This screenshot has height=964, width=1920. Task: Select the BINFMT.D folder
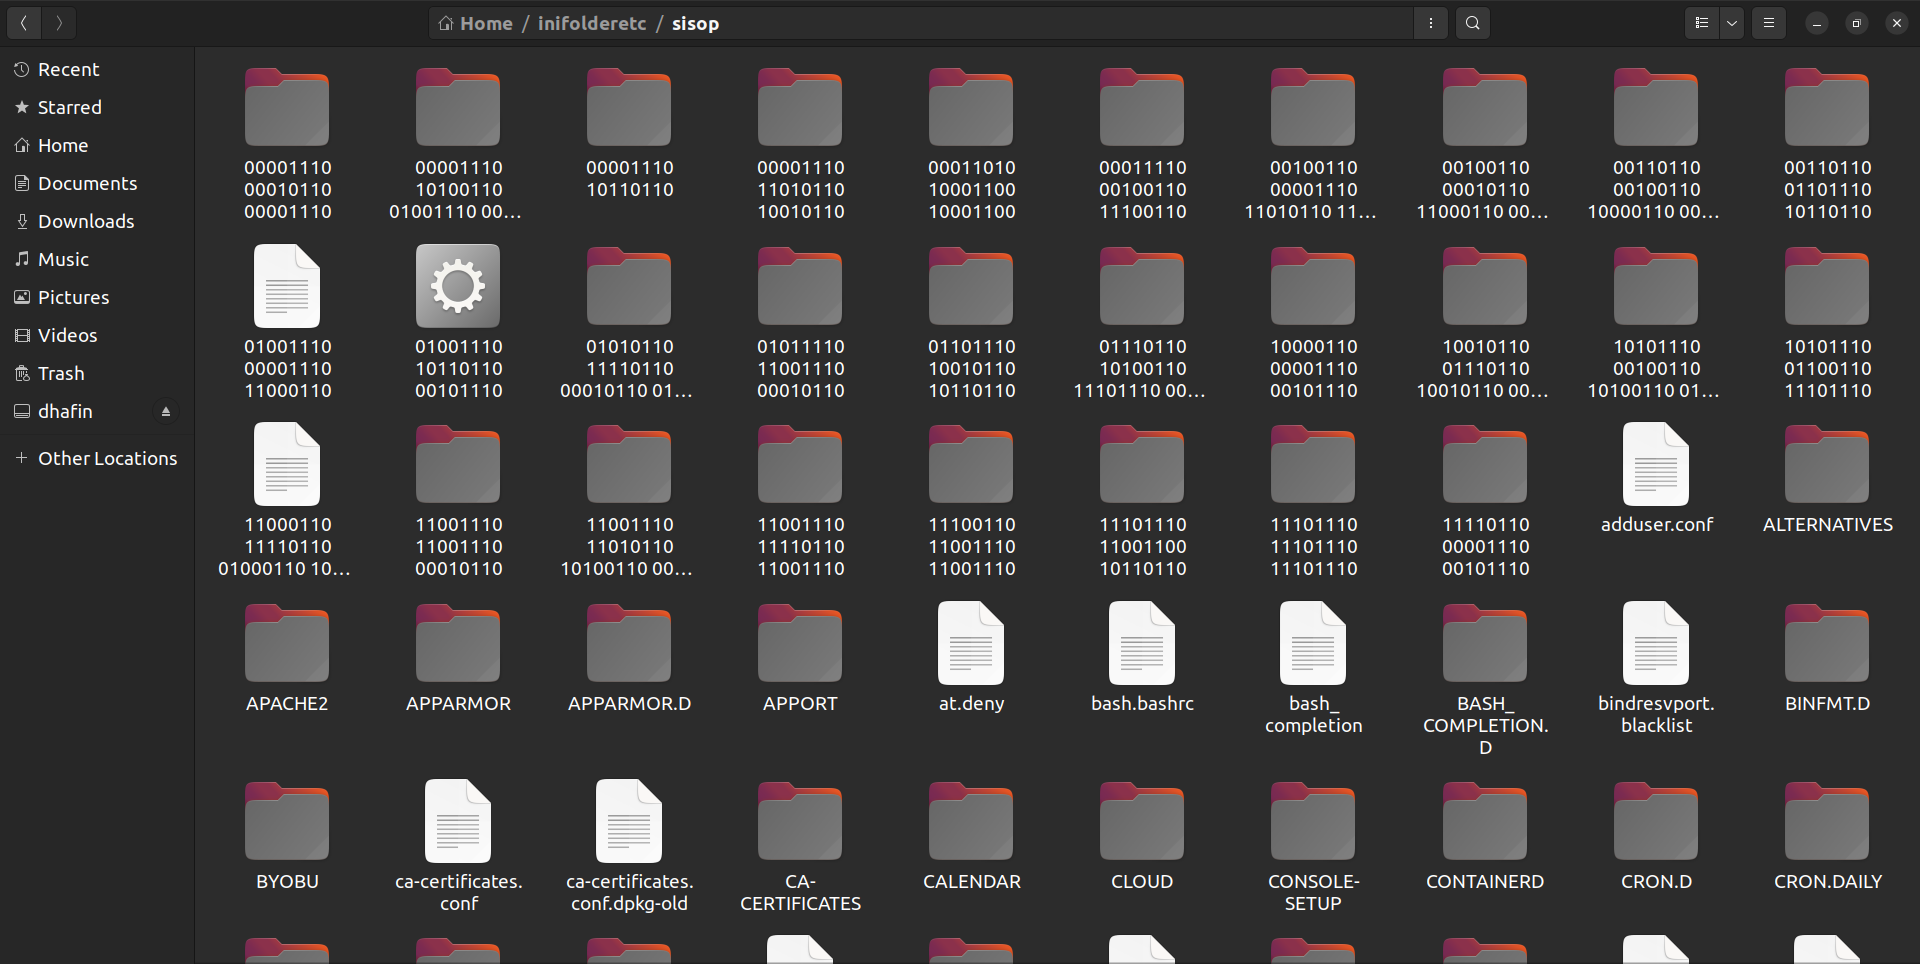click(1827, 657)
